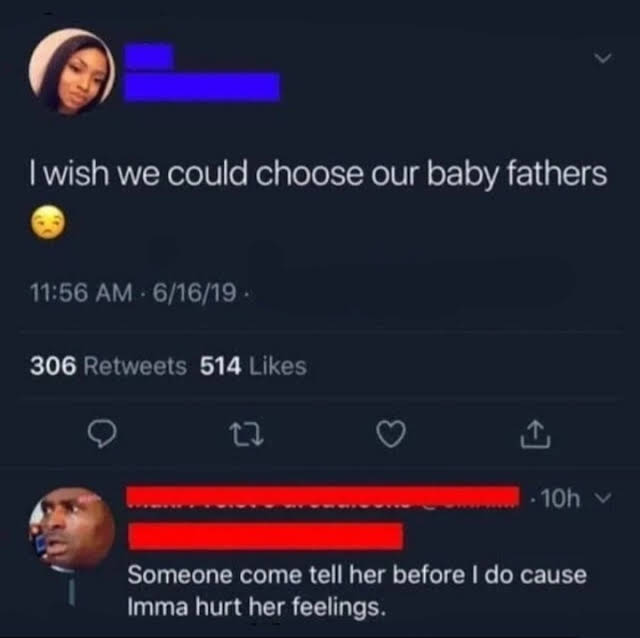Screen dimensions: 640x638
Task: Open the reply text 'Someone come tell her'
Action: [x=357, y=590]
